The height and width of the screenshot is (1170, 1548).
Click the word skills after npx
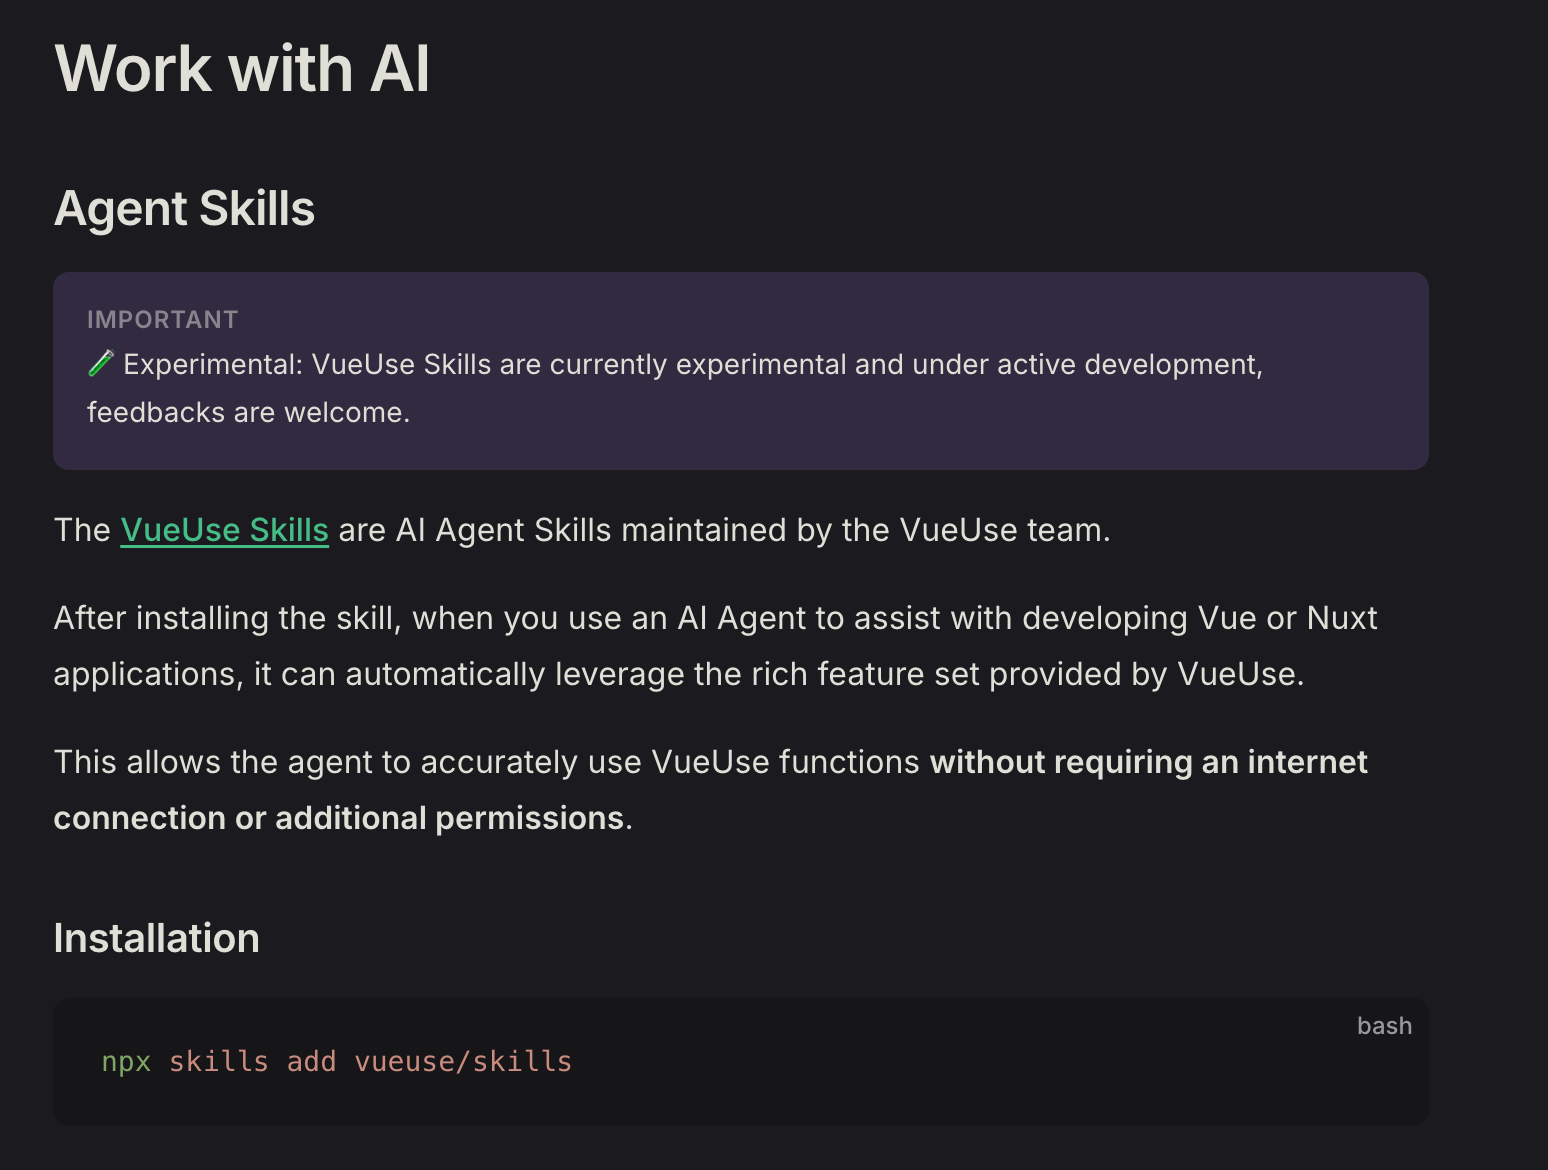point(218,1062)
